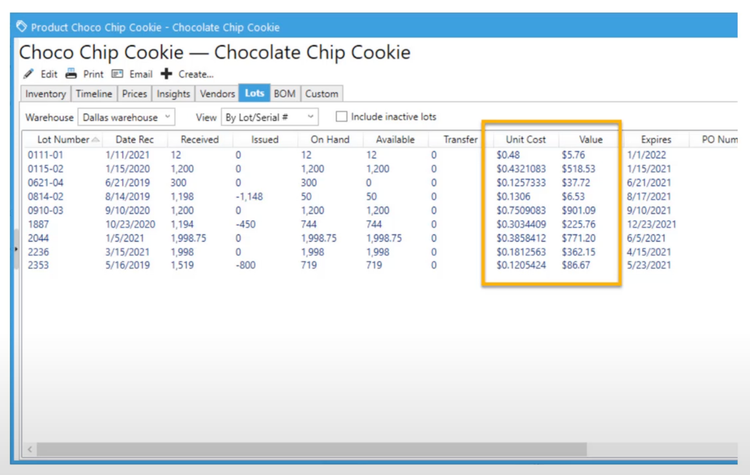Screen dimensions: 750x475
Task: Open the Prices tab
Action: click(134, 94)
